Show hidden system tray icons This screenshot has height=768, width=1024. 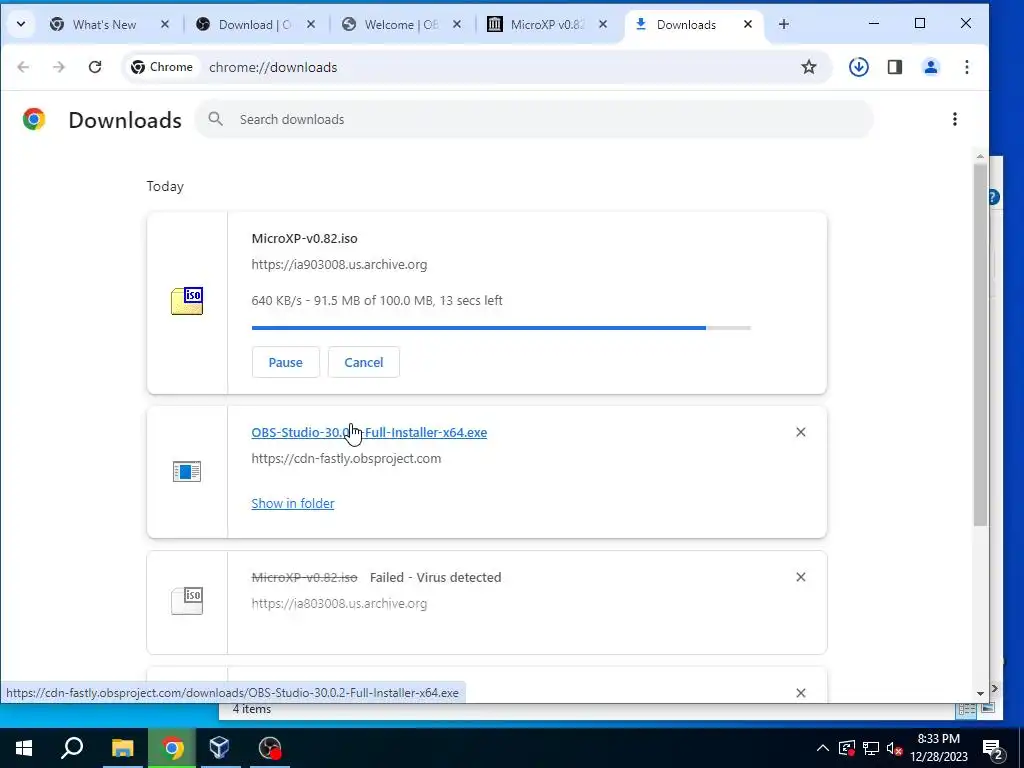coord(823,748)
